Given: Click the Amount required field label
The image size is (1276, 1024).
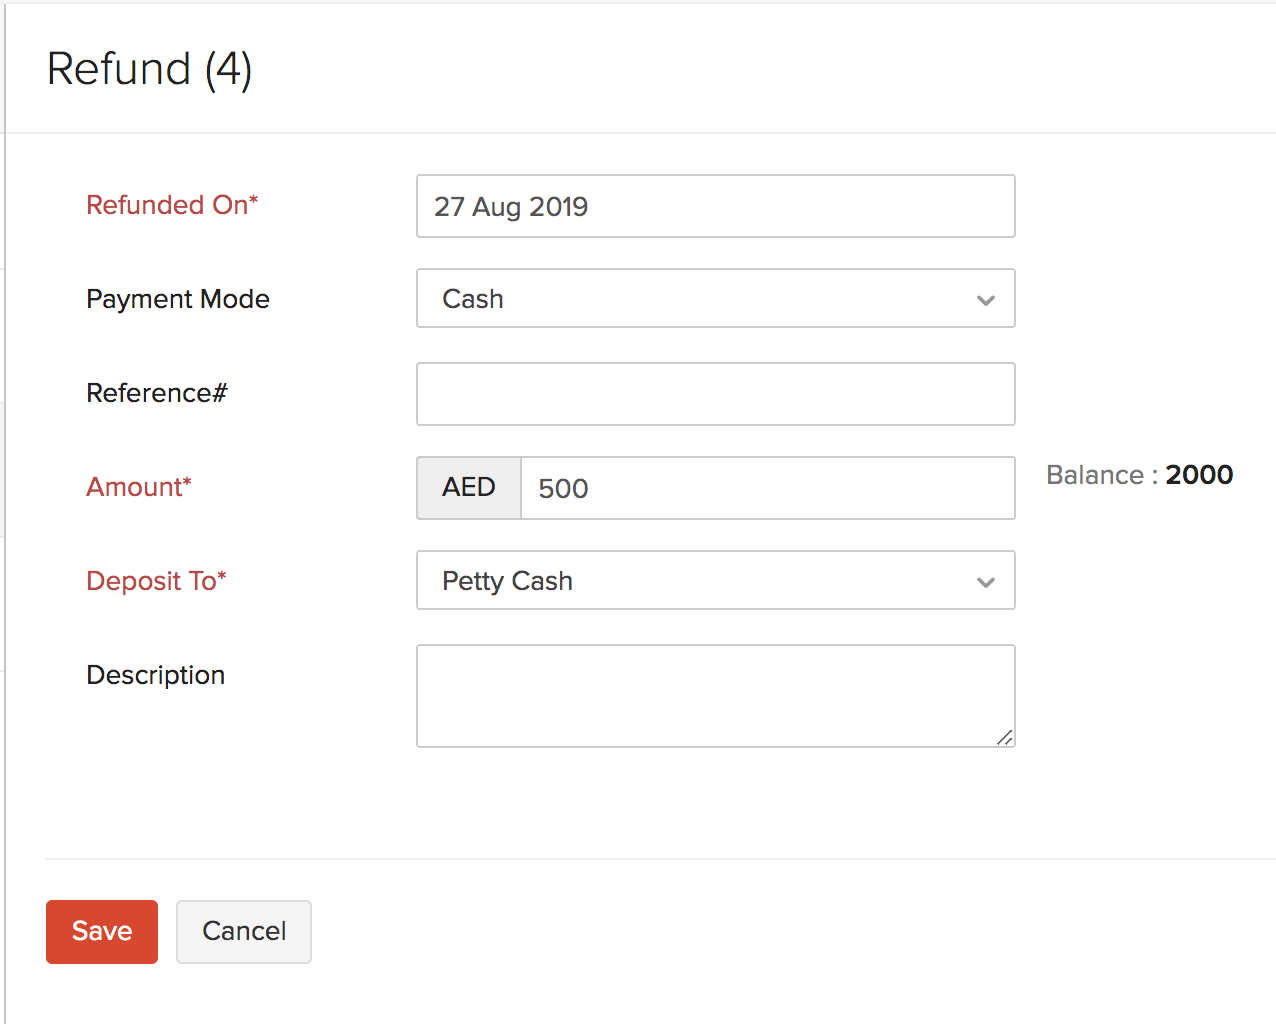Looking at the screenshot, I should 138,487.
